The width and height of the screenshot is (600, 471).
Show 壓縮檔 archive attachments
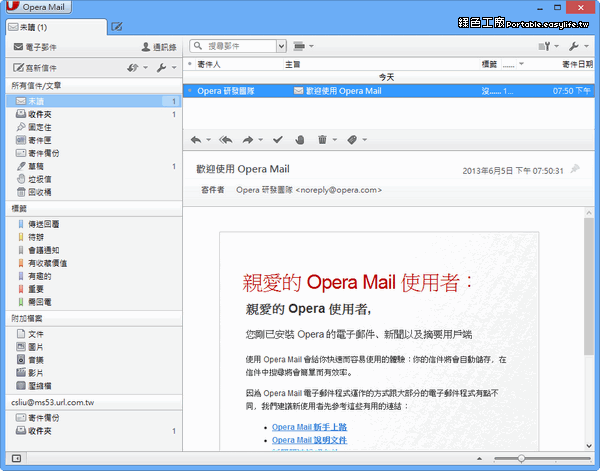pyautogui.click(x=93, y=386)
